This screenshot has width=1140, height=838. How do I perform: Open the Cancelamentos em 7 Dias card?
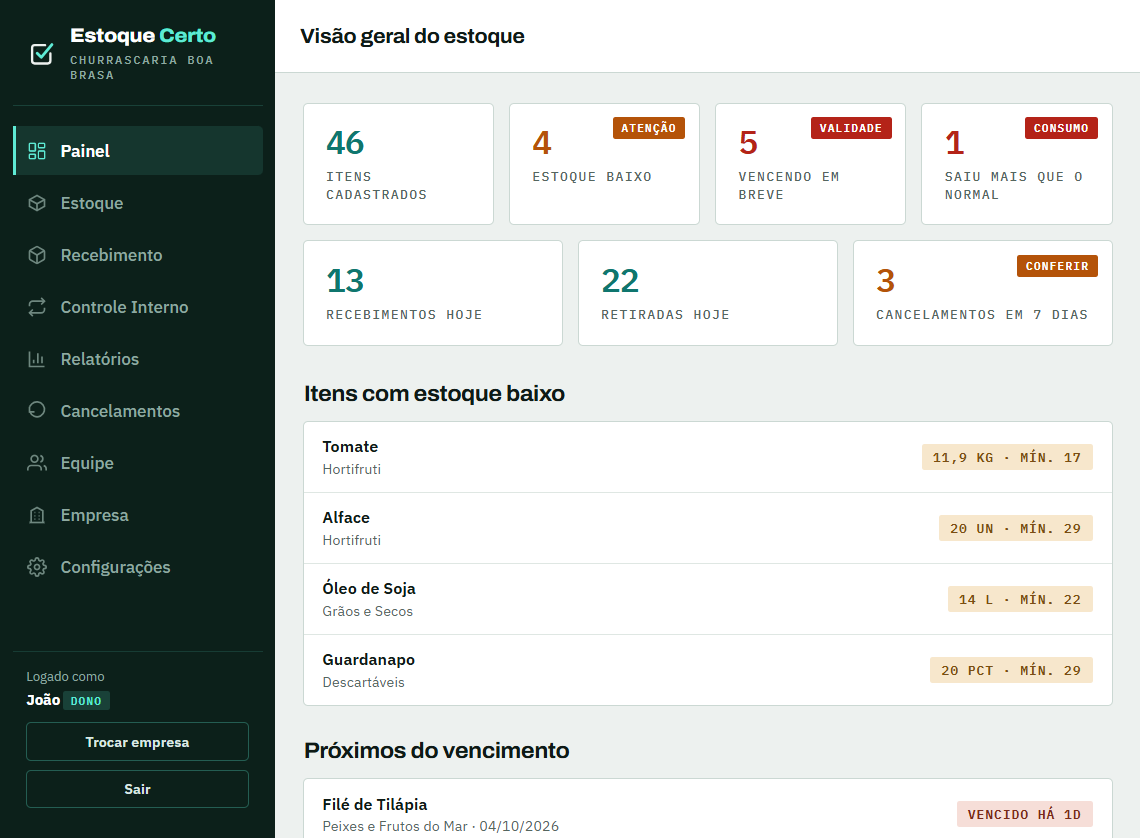click(983, 293)
